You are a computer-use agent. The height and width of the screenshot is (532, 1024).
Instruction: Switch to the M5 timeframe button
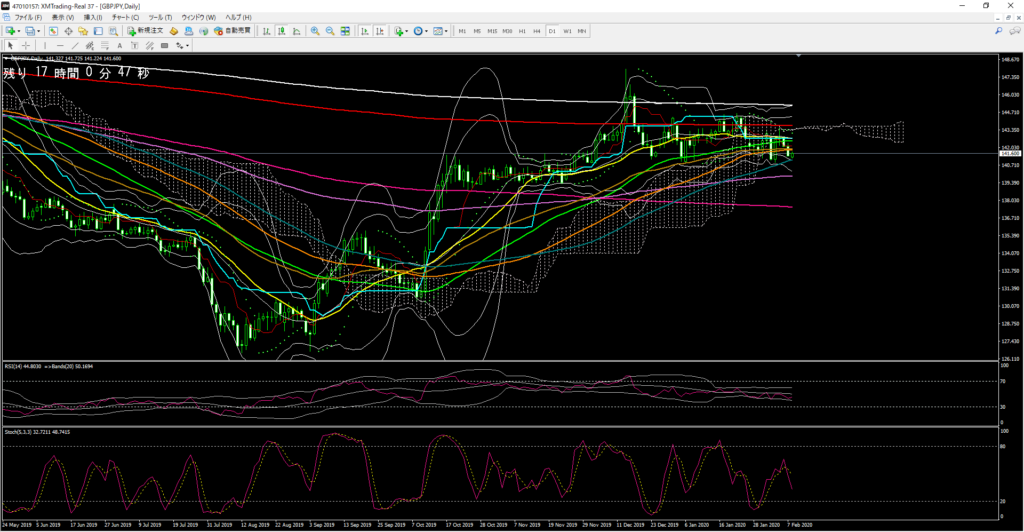tap(477, 31)
